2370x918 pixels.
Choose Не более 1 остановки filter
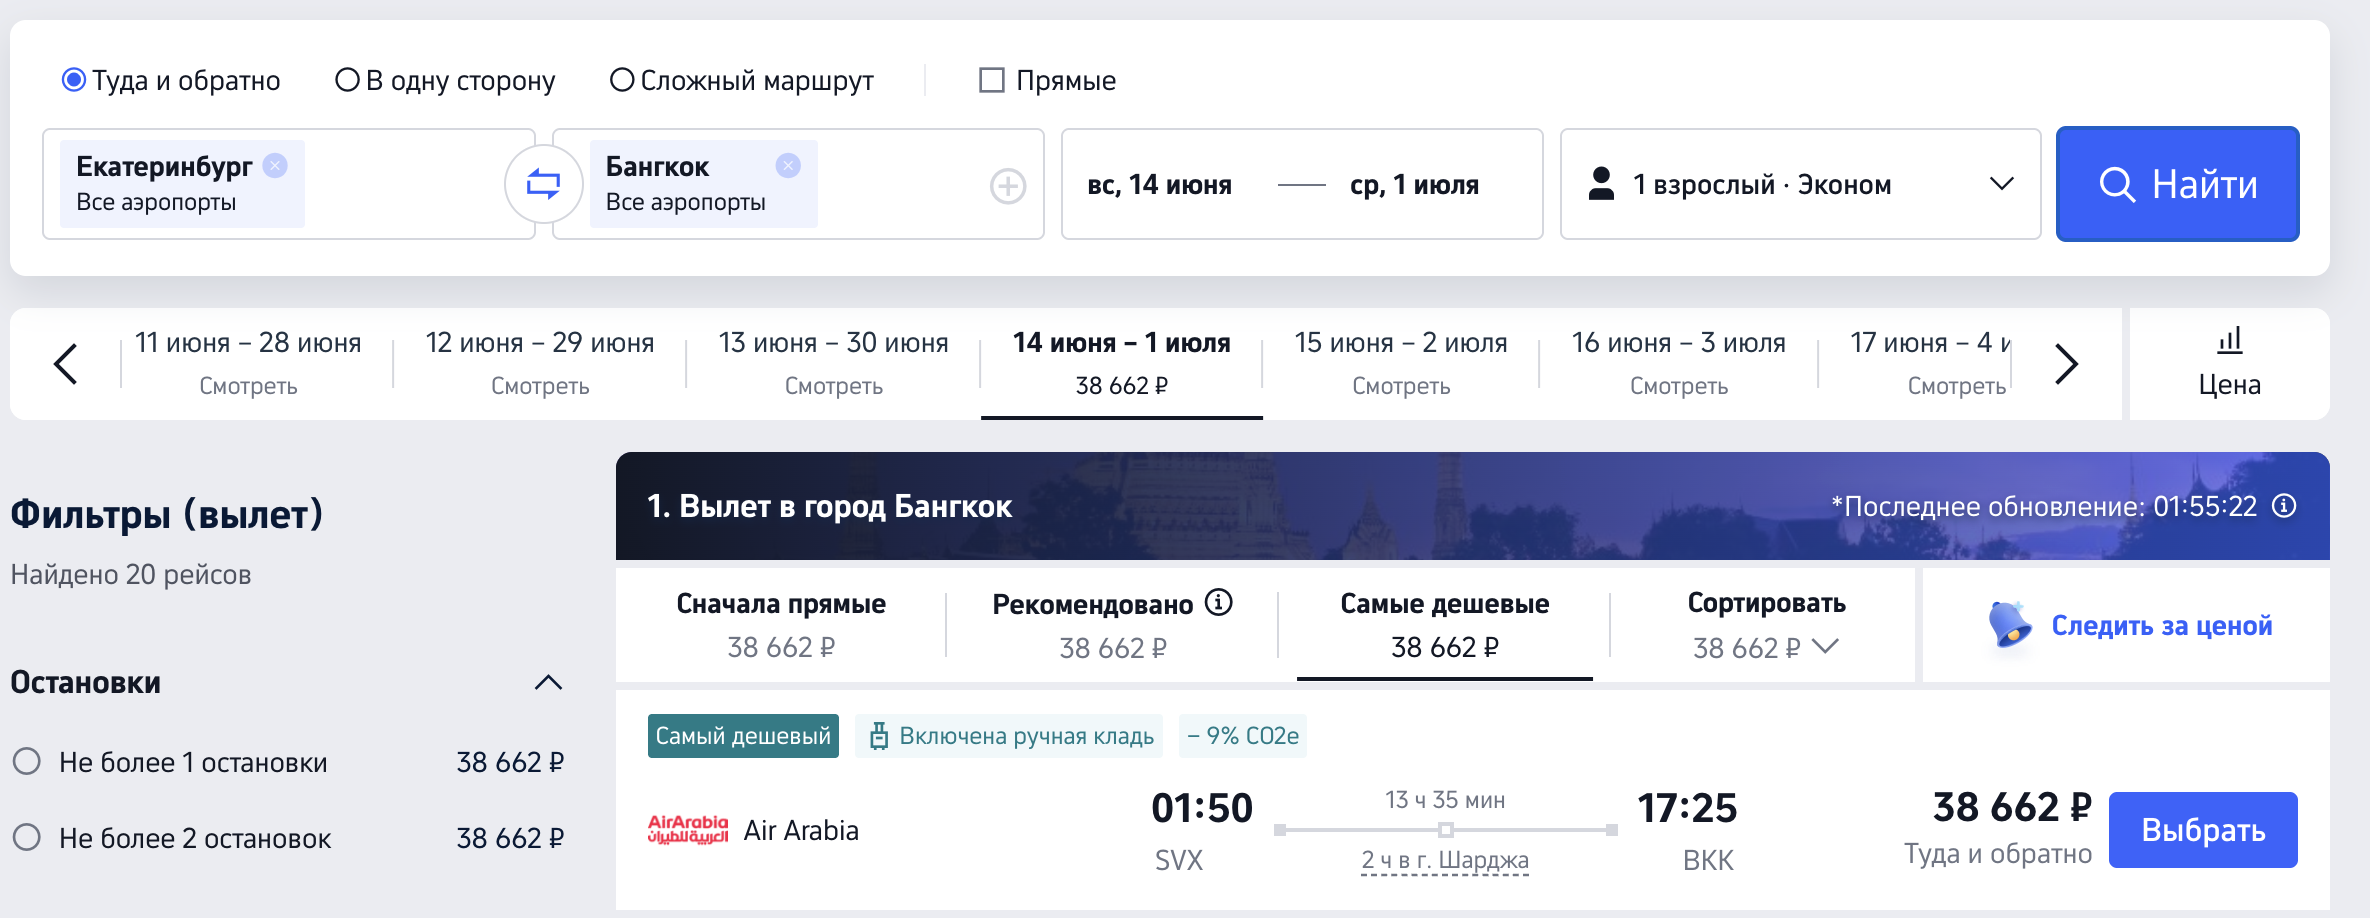coord(27,762)
